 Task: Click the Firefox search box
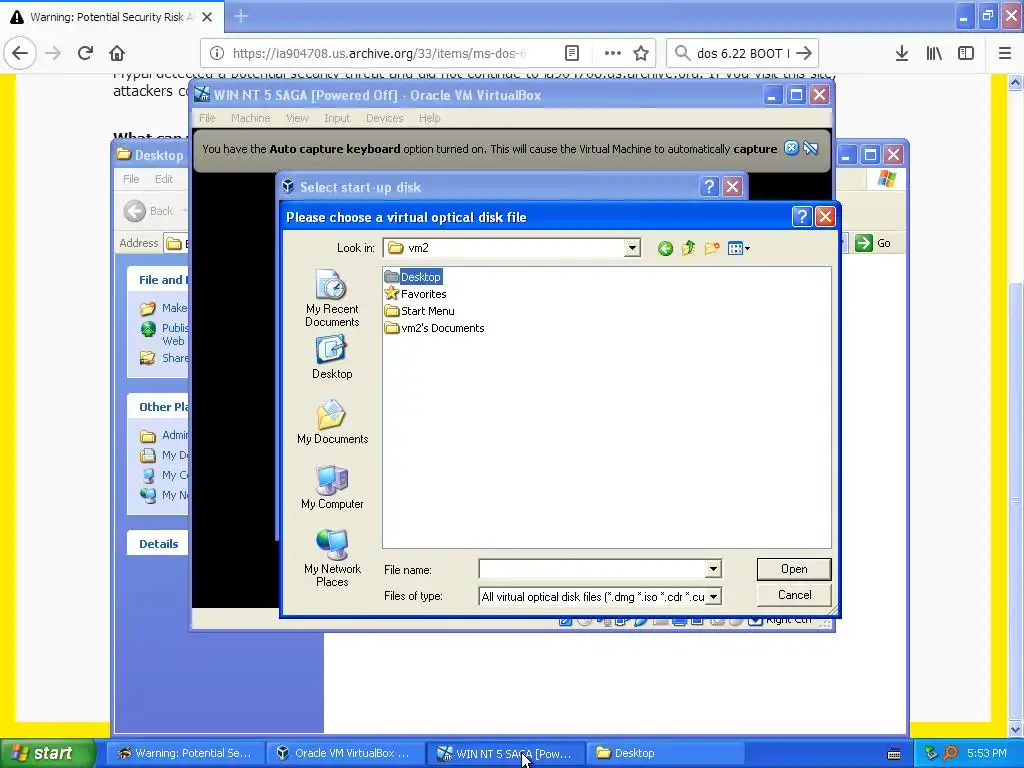742,54
